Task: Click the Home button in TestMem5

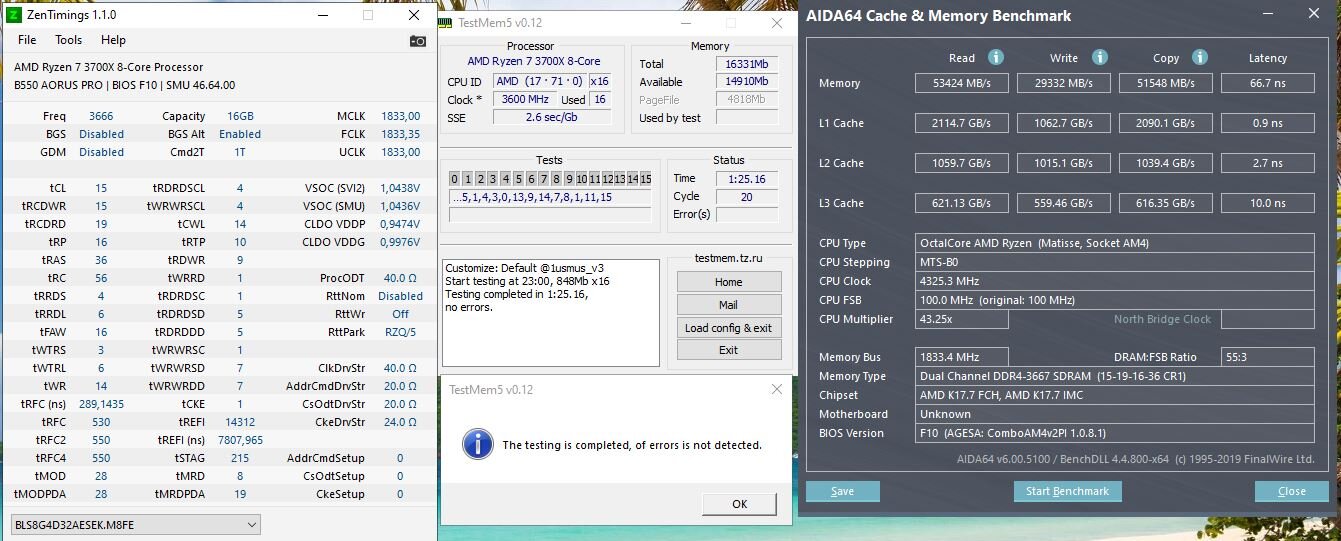Action: pos(728,282)
